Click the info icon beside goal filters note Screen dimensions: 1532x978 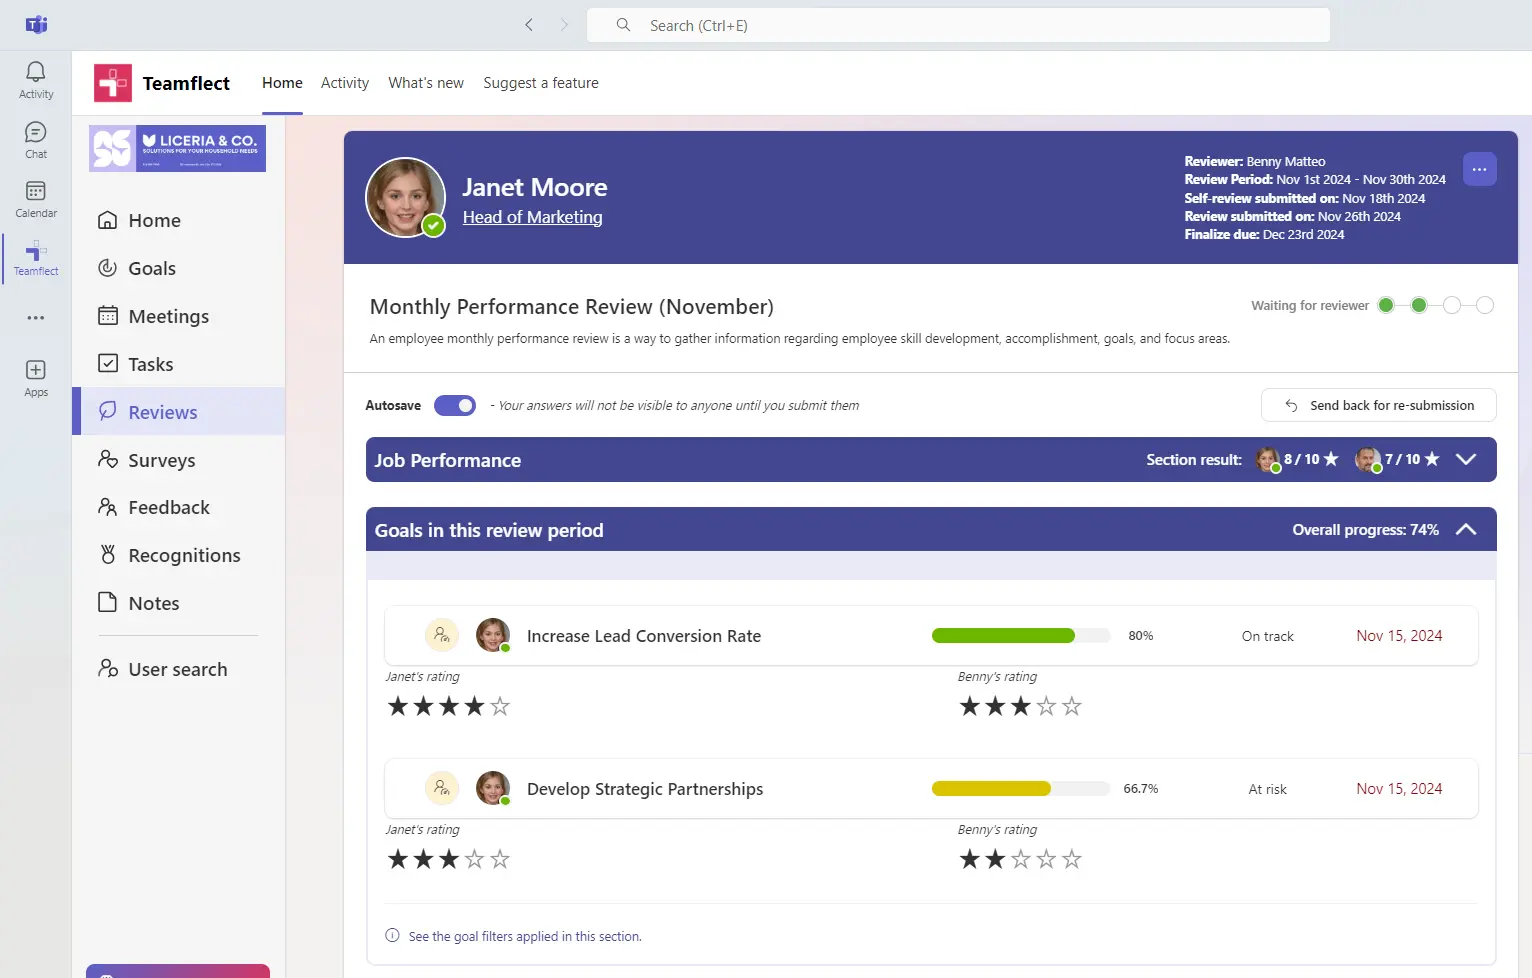click(x=392, y=936)
